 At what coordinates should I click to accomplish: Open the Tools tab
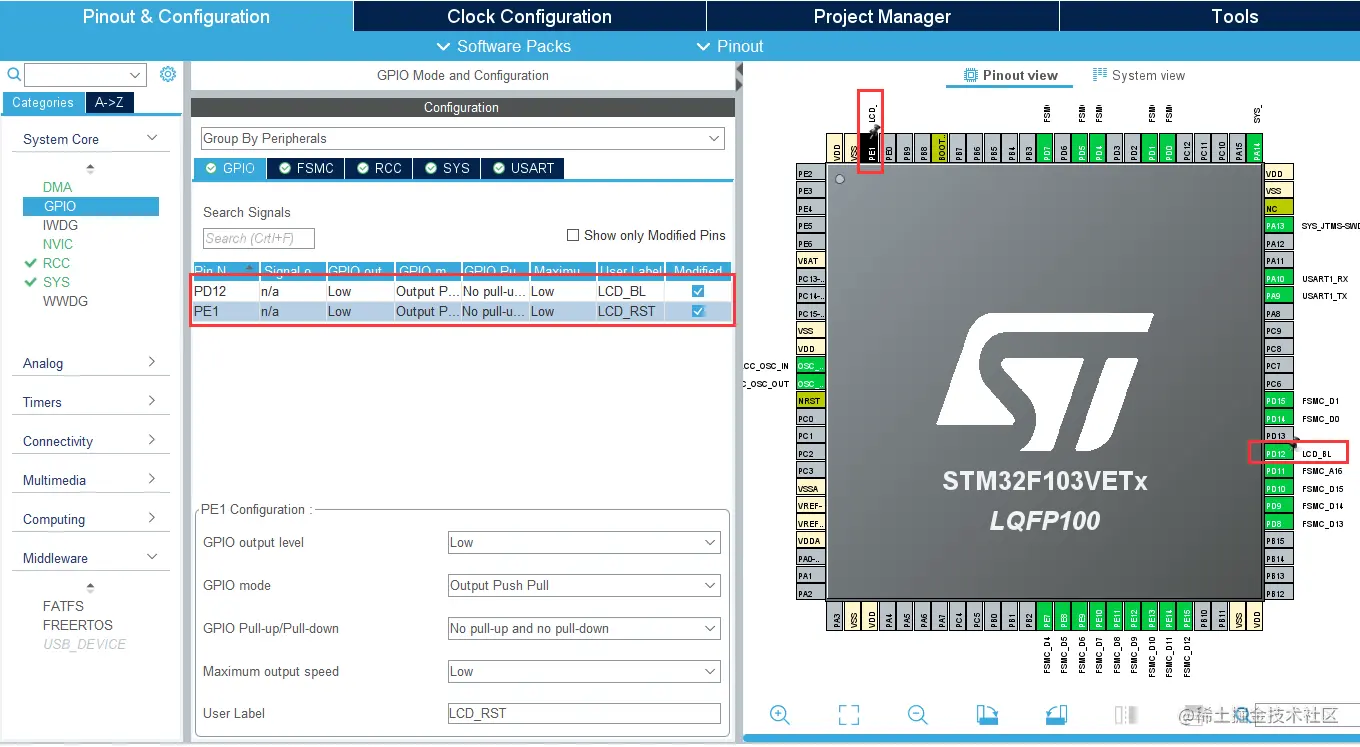[1235, 16]
